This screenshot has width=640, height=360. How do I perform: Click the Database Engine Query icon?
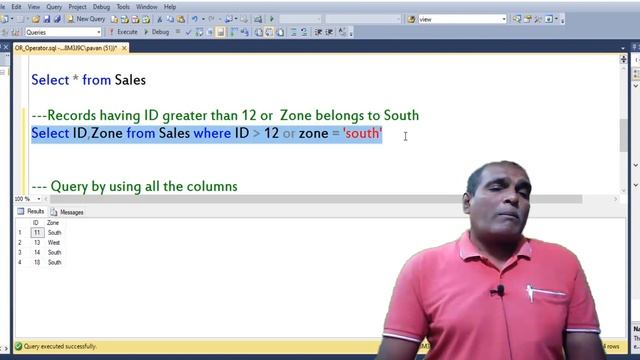114,19
